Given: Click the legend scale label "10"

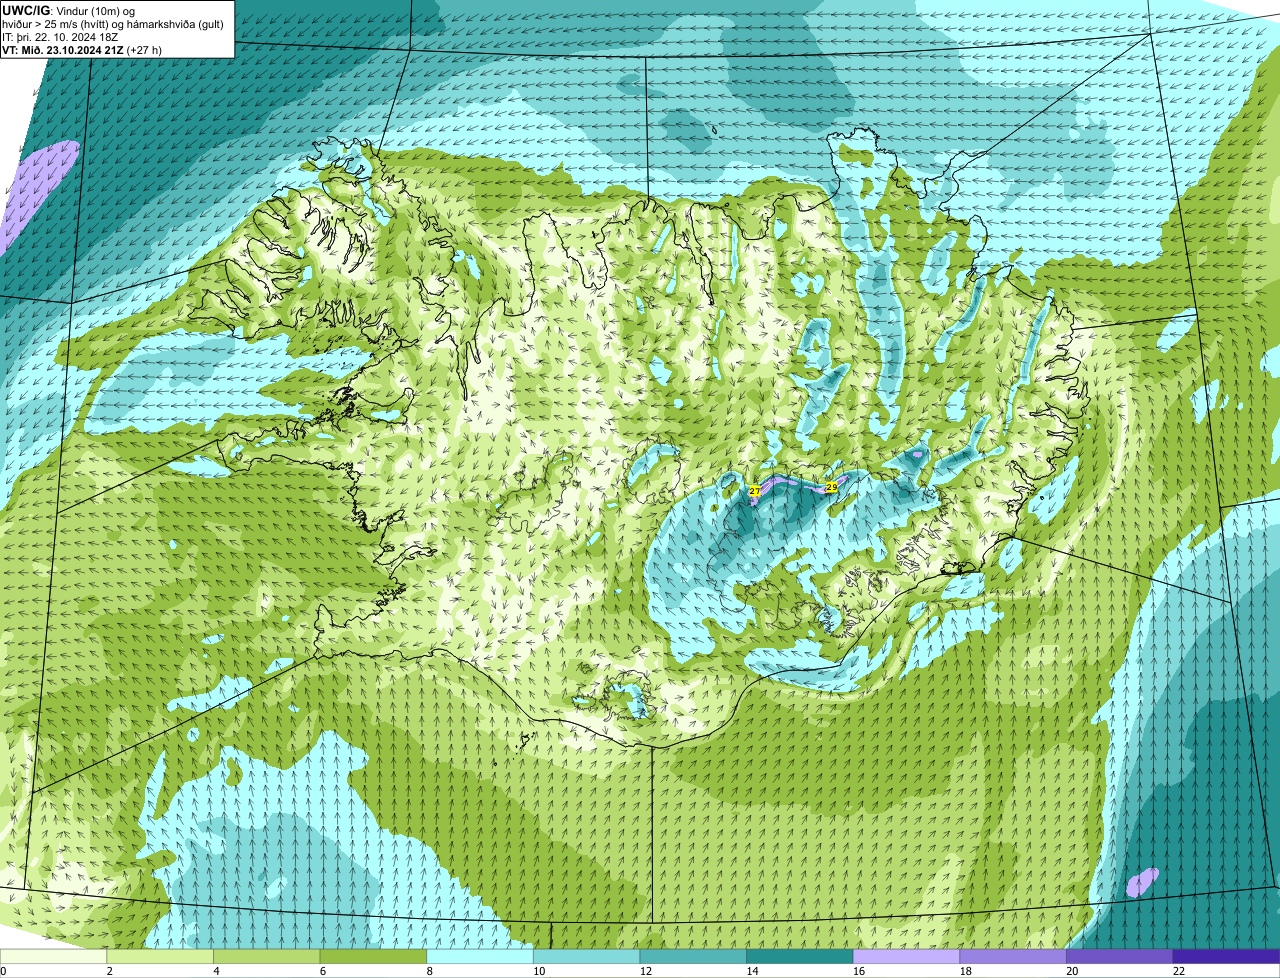Looking at the screenshot, I should pos(539,971).
